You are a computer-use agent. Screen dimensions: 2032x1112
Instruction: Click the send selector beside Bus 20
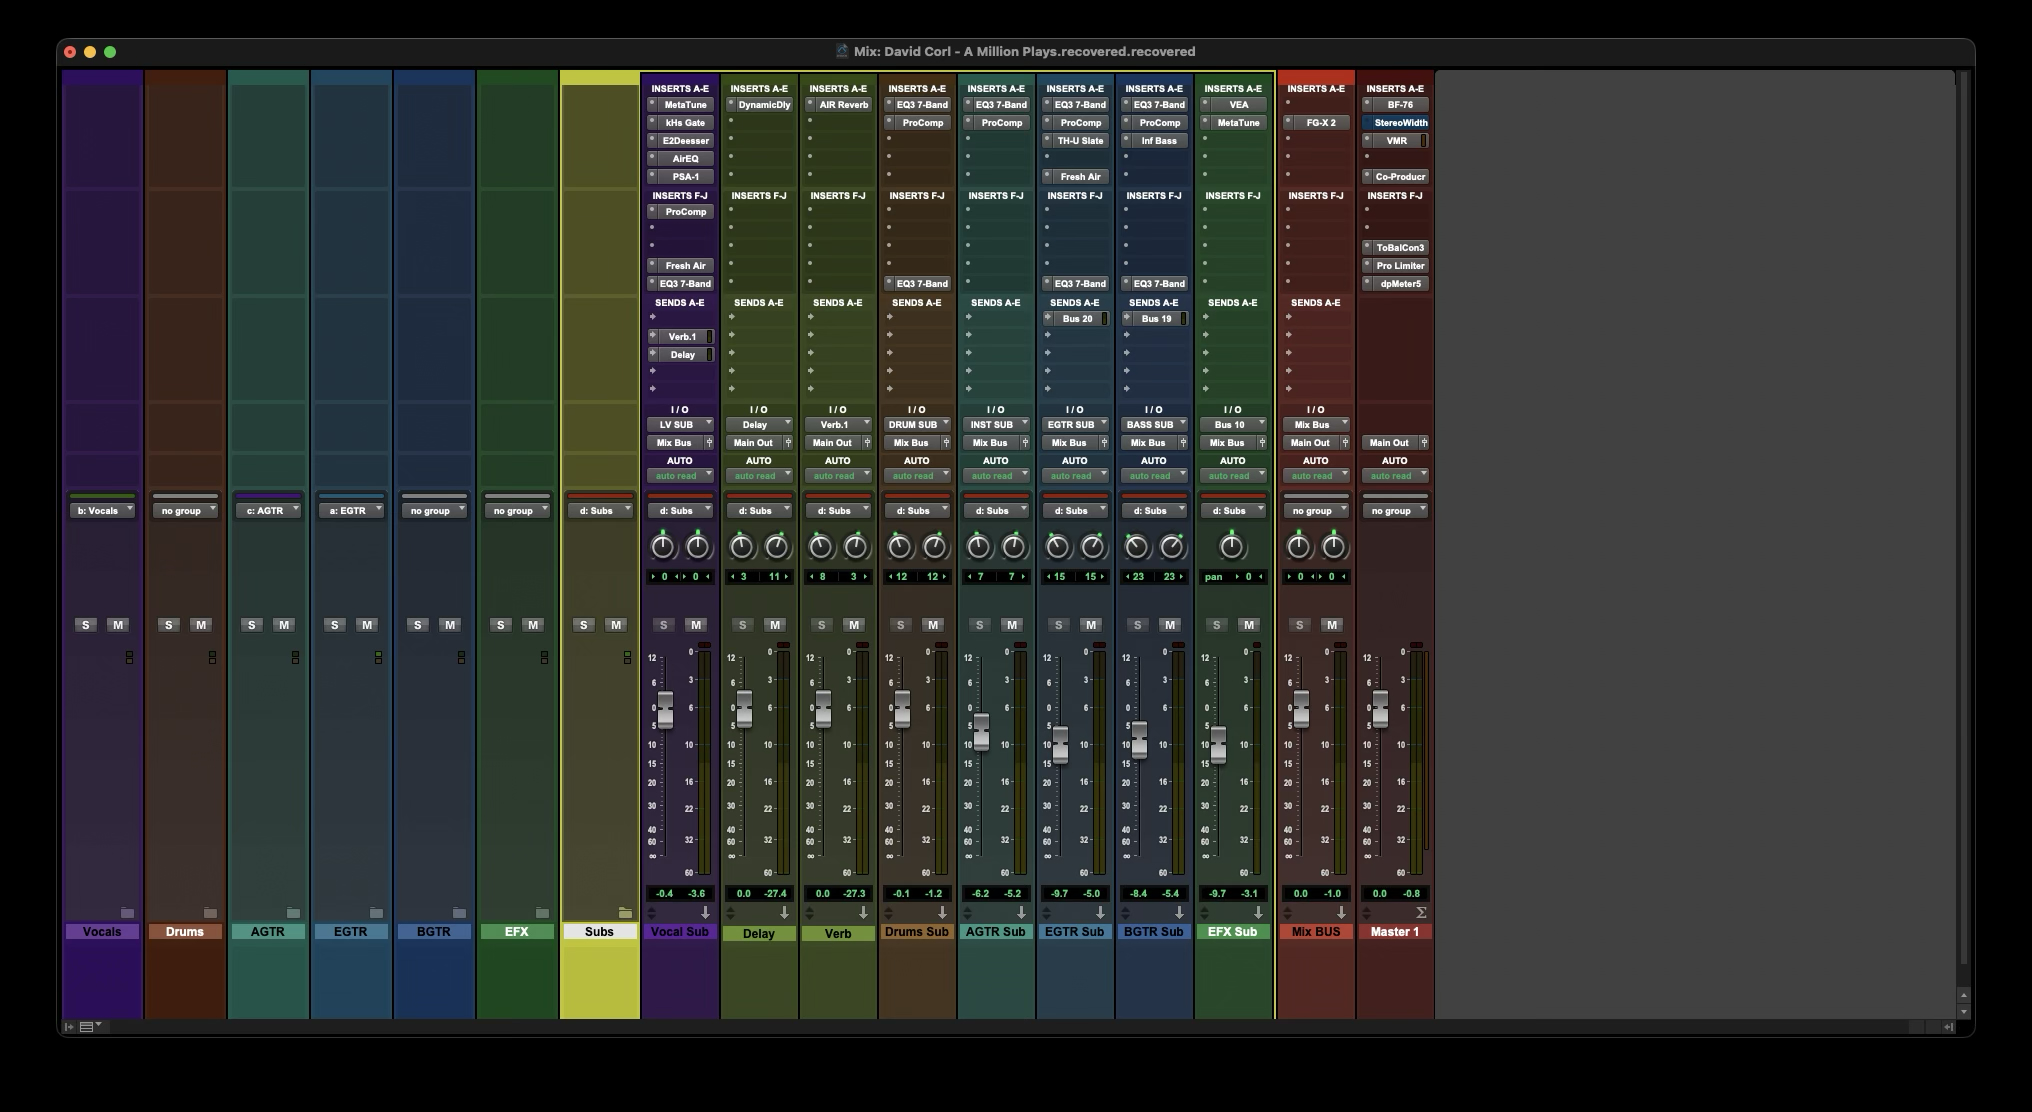(x=1048, y=319)
